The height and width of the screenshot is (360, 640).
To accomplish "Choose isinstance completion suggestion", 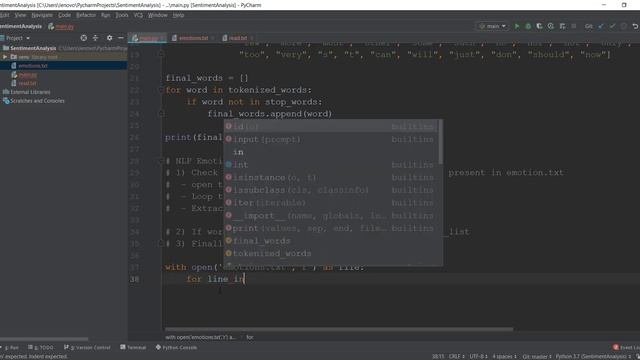I will pos(330,177).
